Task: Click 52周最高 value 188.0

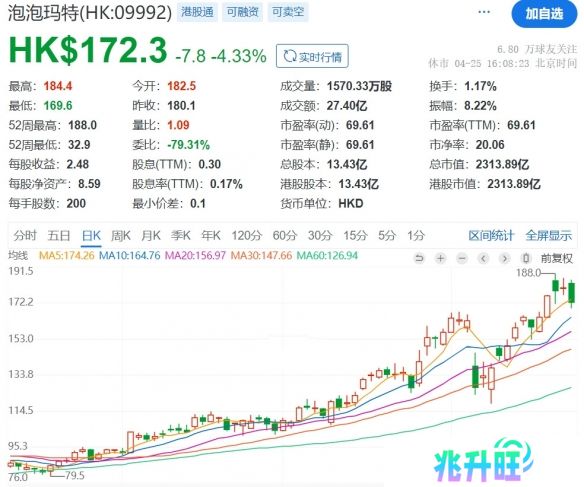Action: pos(82,125)
